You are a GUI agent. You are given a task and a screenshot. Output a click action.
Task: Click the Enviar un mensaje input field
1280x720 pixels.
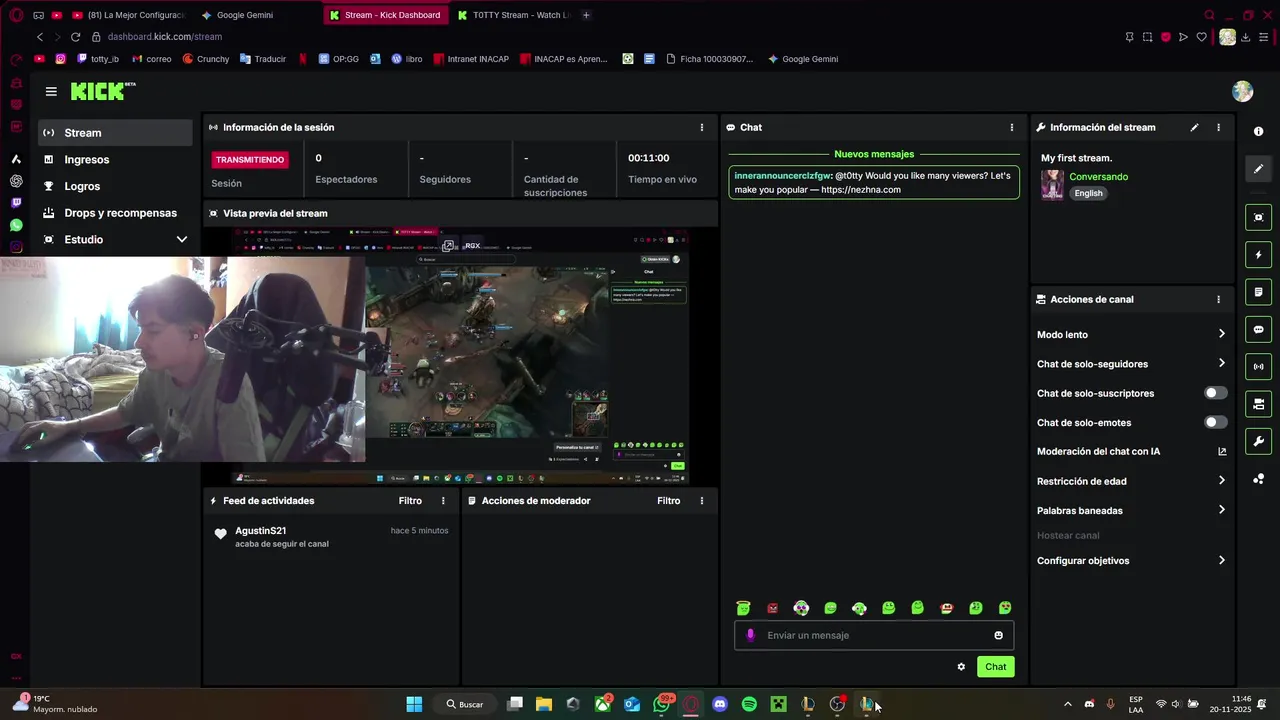(x=874, y=635)
